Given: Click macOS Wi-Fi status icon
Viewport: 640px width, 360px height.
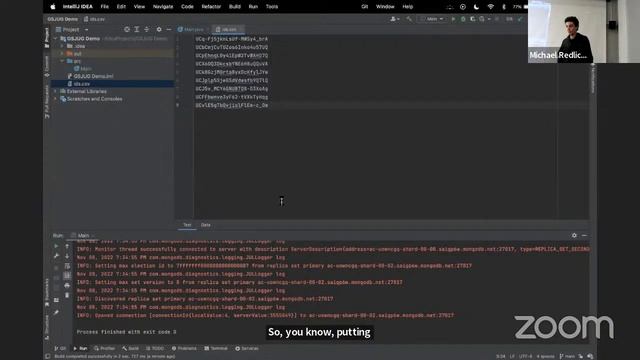Looking at the screenshot, I should (491, 7).
